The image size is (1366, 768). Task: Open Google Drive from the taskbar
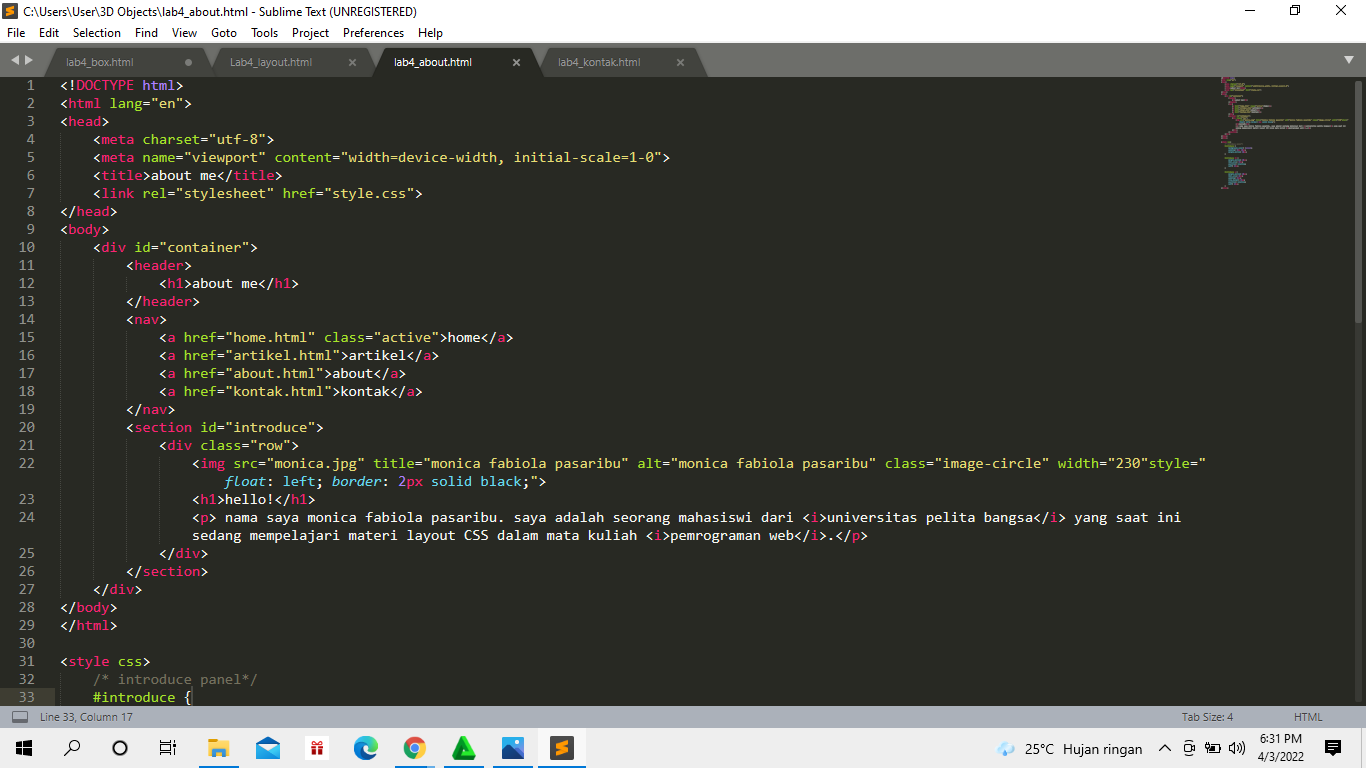click(463, 748)
